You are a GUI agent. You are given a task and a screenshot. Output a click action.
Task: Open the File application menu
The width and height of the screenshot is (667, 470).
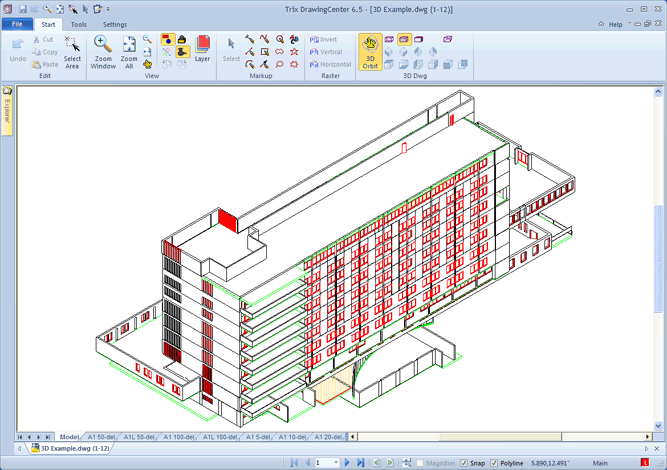(17, 24)
